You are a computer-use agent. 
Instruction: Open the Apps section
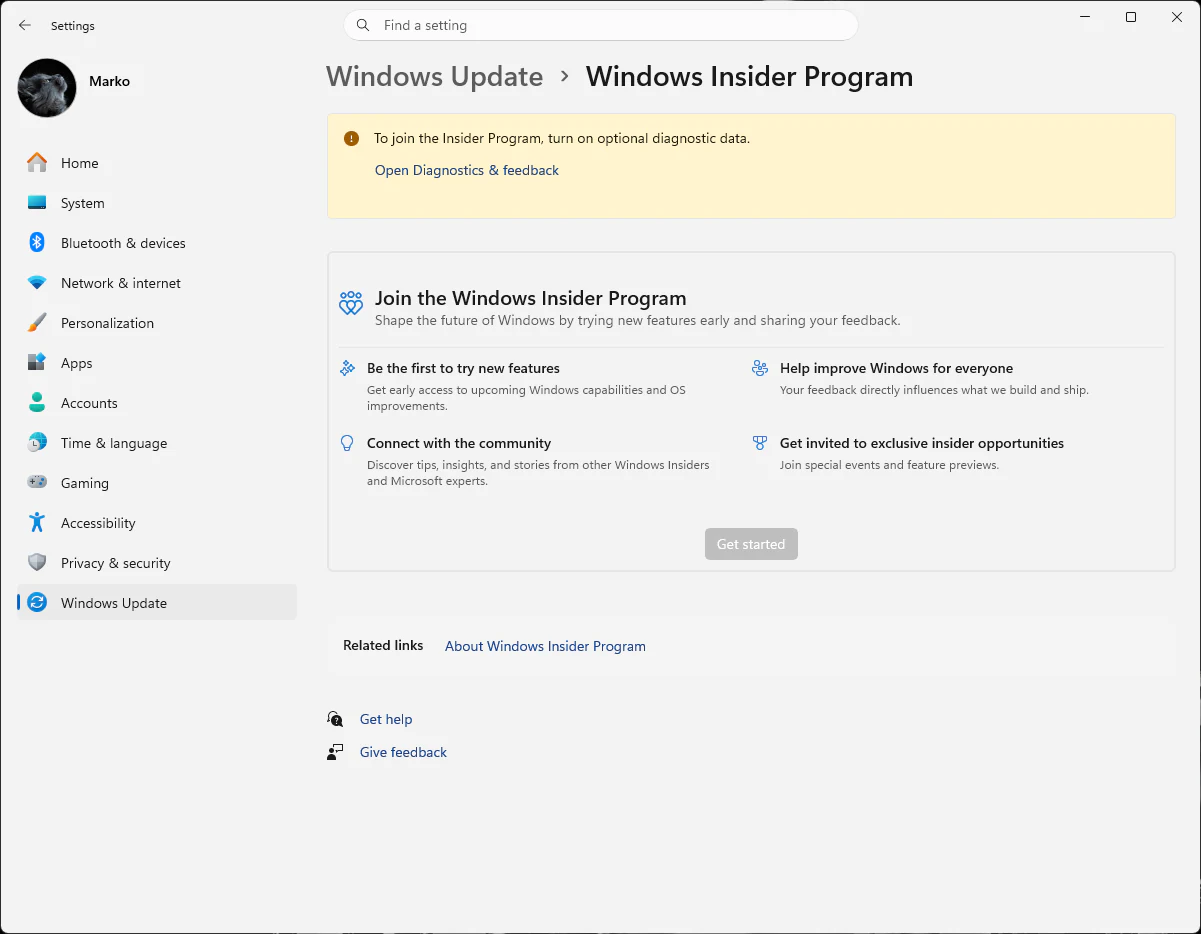[x=157, y=362]
